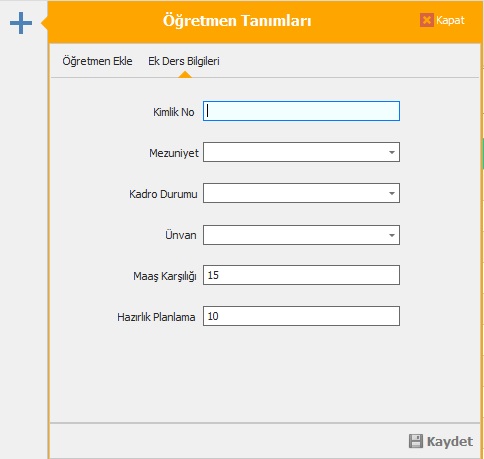Click the Kimlik No label
The image size is (484, 459).
(174, 112)
